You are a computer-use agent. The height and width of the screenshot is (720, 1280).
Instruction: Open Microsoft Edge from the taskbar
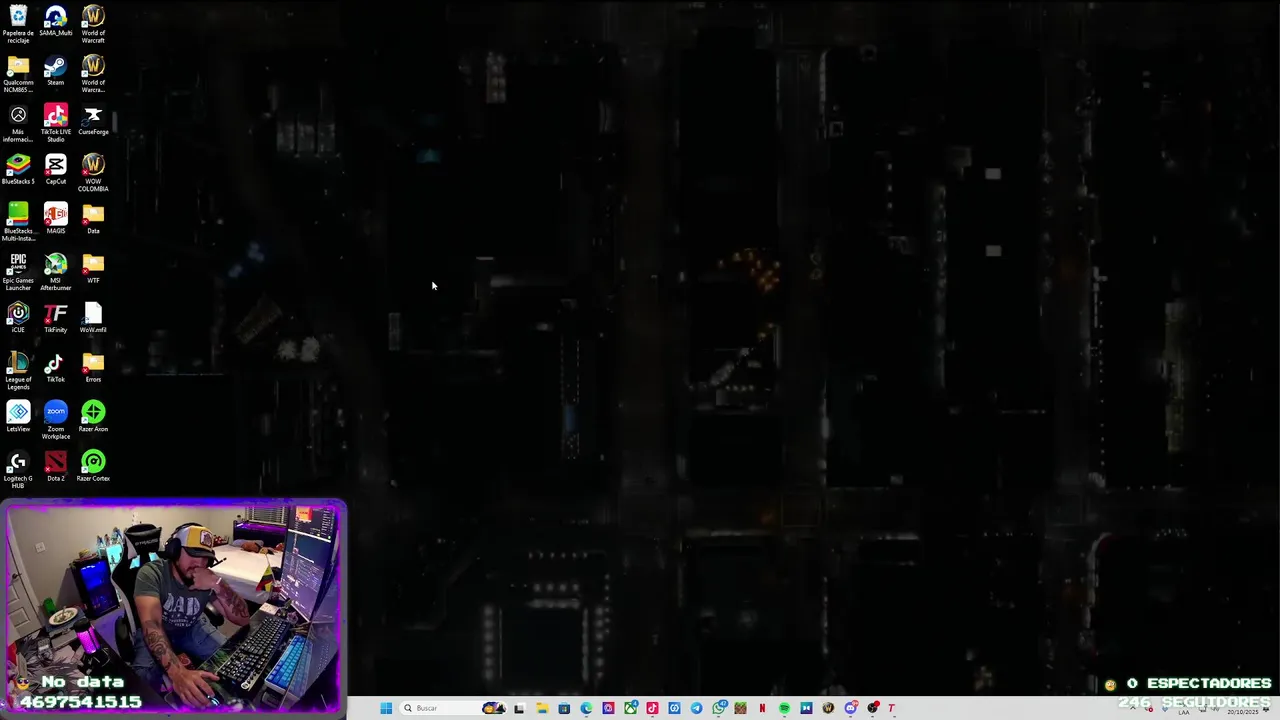(586, 708)
